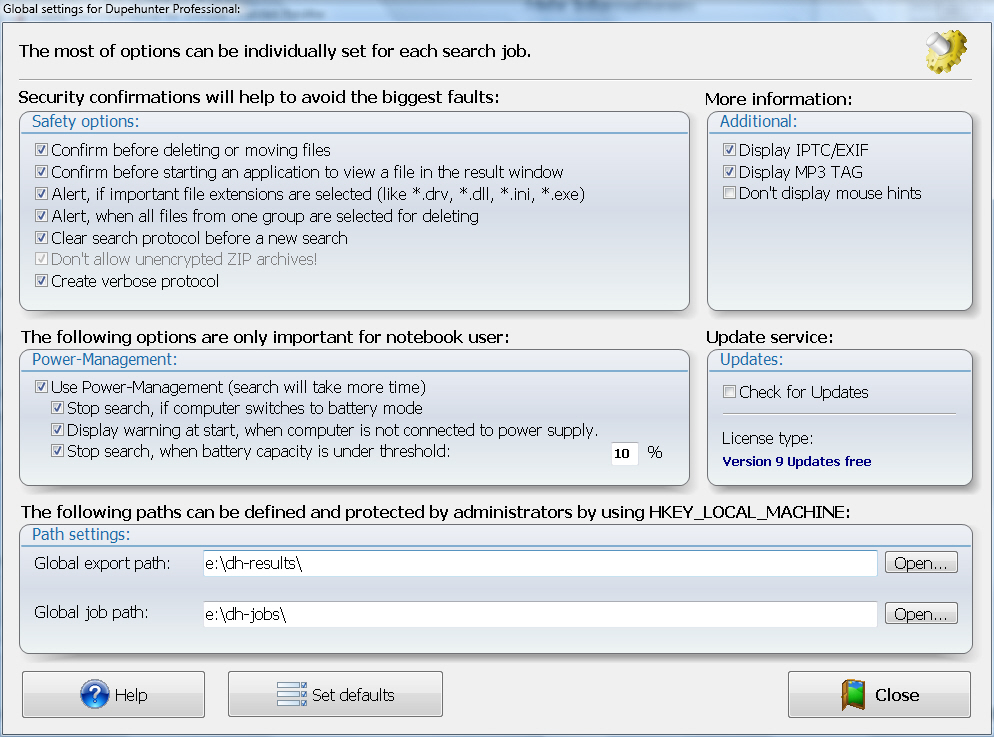Click the Update service heading
Viewport: 994px width, 737px height.
coord(770,337)
